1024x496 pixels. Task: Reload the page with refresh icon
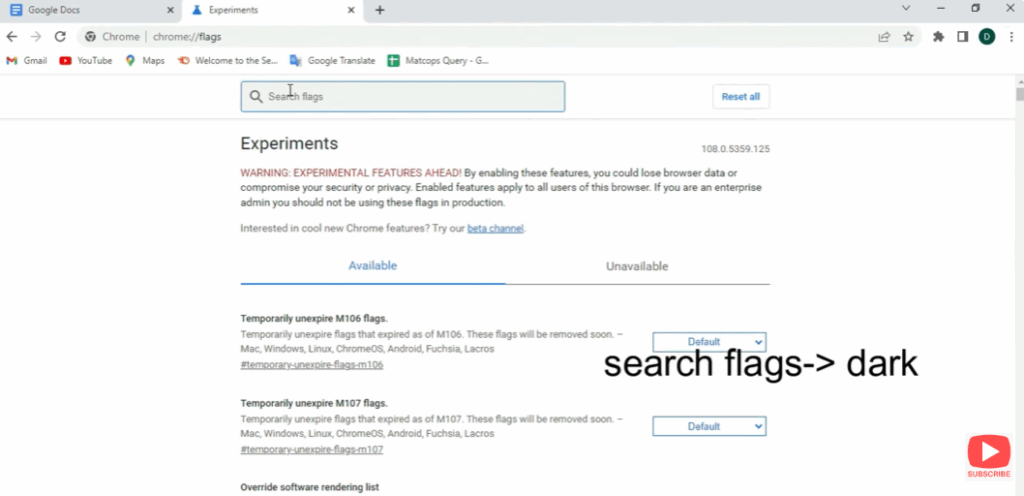pos(60,37)
